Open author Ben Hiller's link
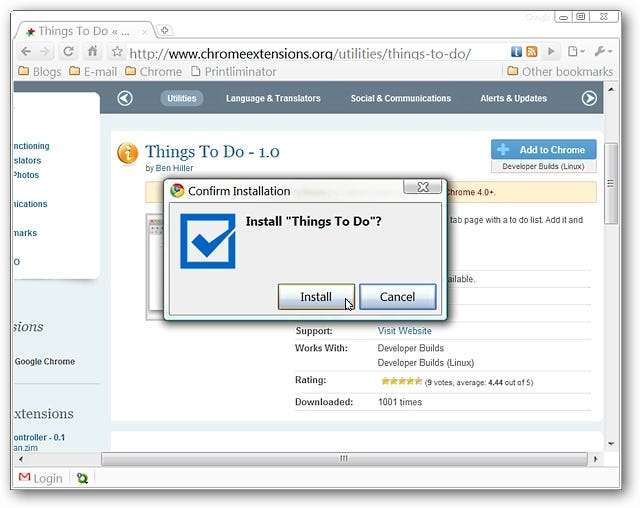Viewport: 640px width, 508px height. [174, 168]
